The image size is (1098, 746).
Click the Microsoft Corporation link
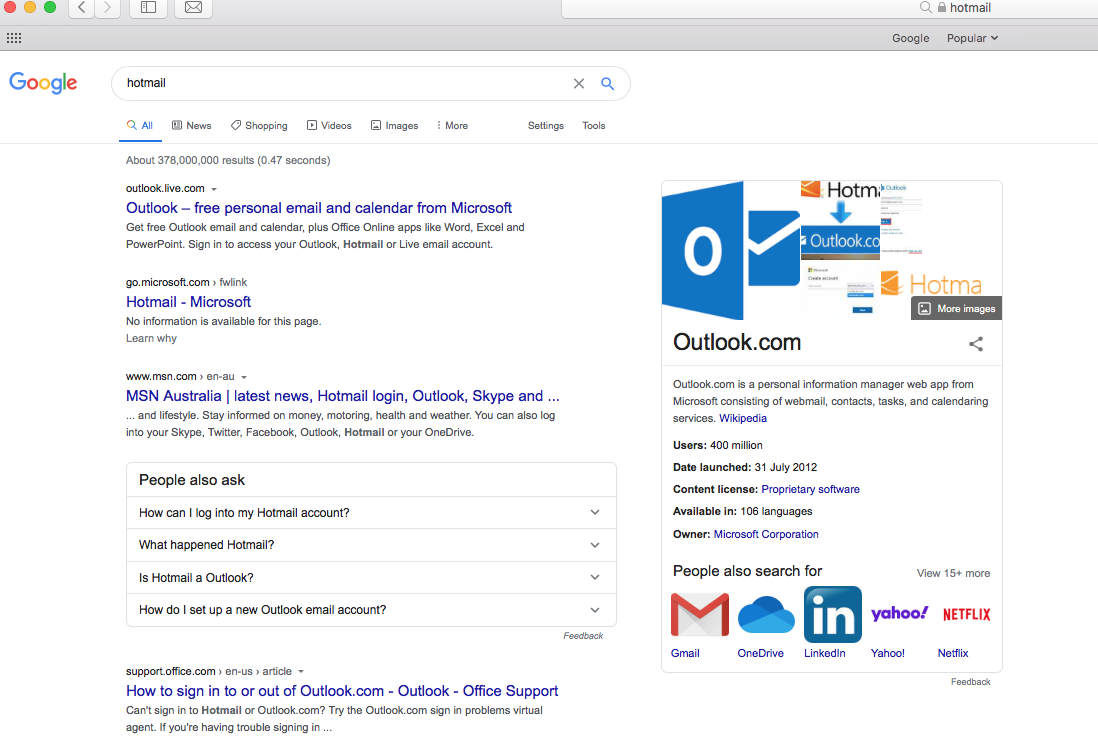coord(766,534)
